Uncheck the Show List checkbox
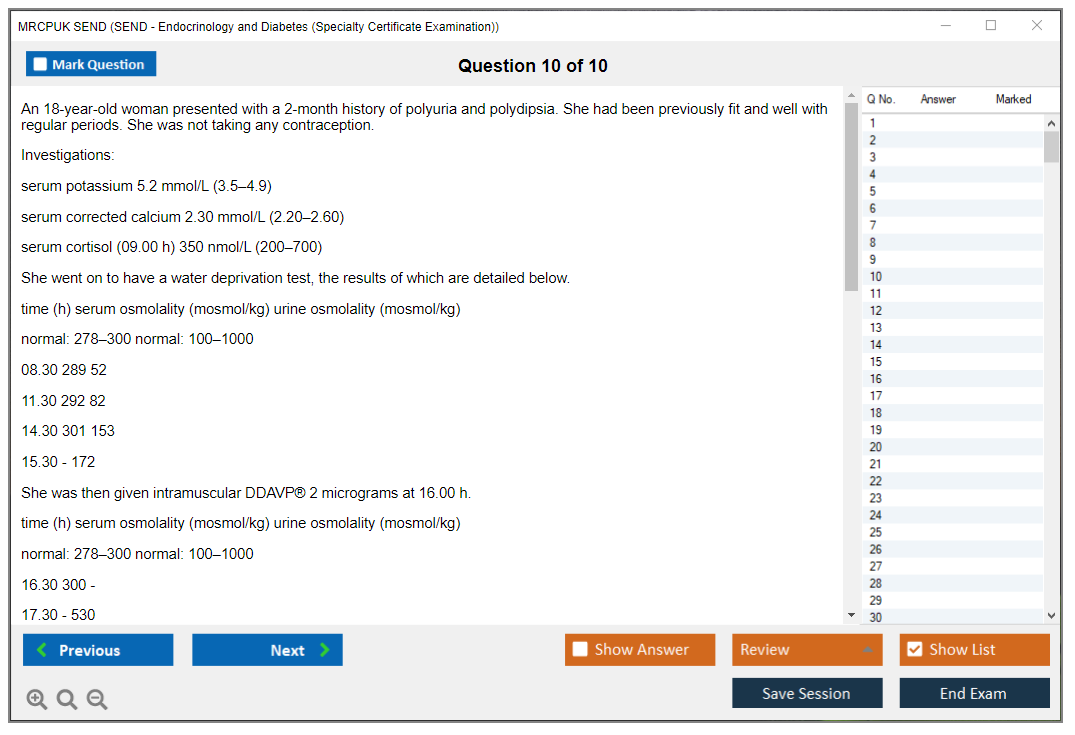Image resolution: width=1075 pixels, height=735 pixels. [914, 650]
